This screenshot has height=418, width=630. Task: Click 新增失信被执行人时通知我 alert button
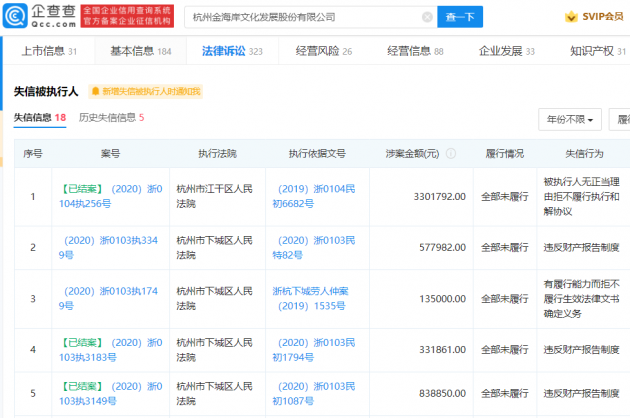click(146, 92)
